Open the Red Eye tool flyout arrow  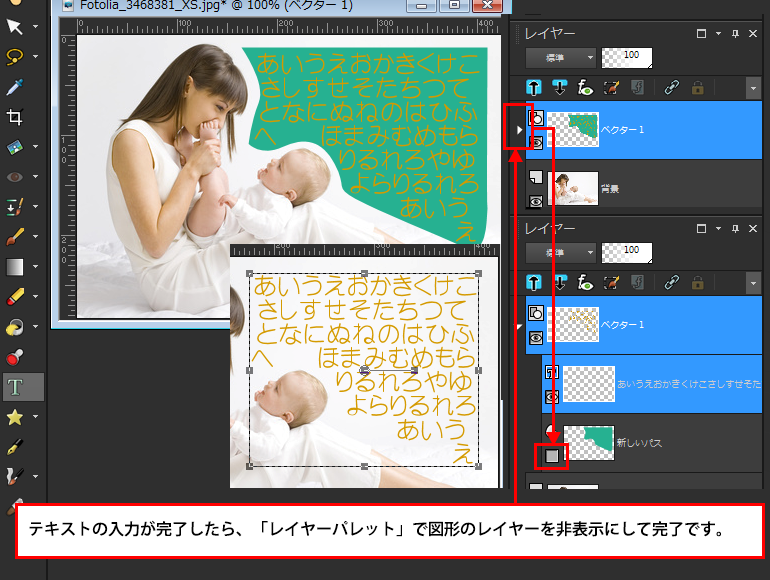[35, 177]
